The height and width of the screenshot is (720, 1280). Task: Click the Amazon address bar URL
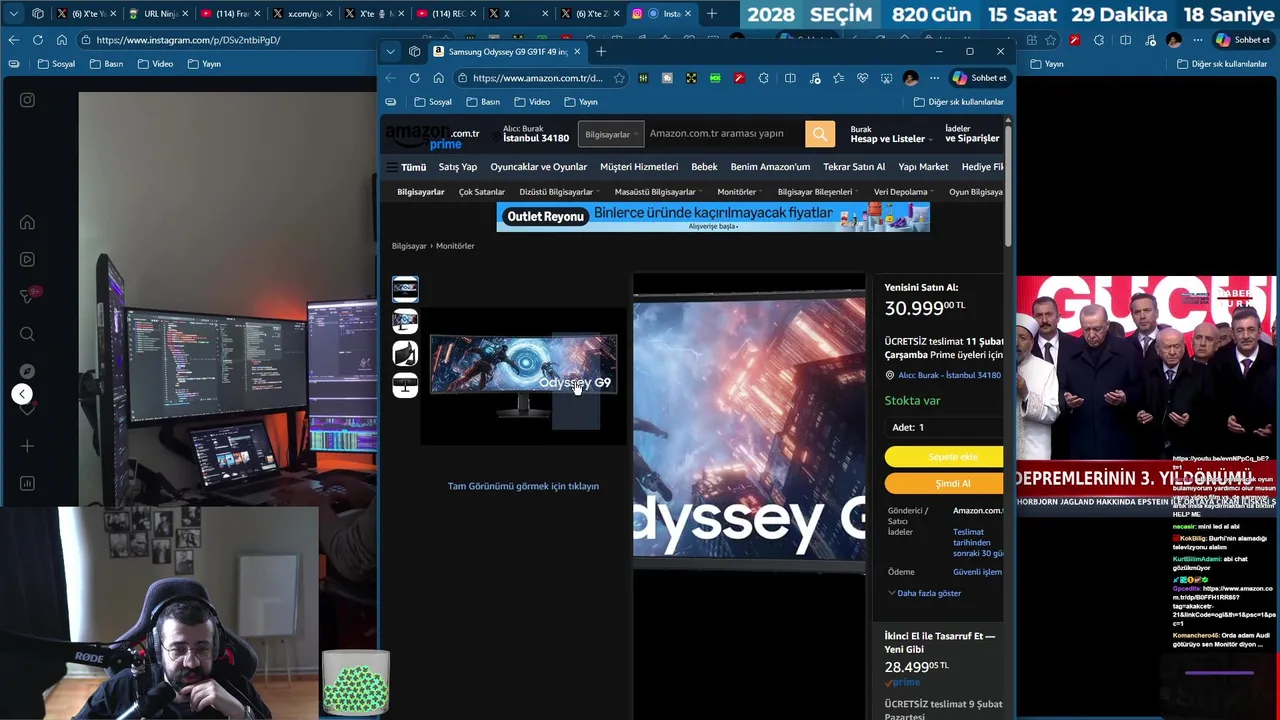[x=537, y=78]
